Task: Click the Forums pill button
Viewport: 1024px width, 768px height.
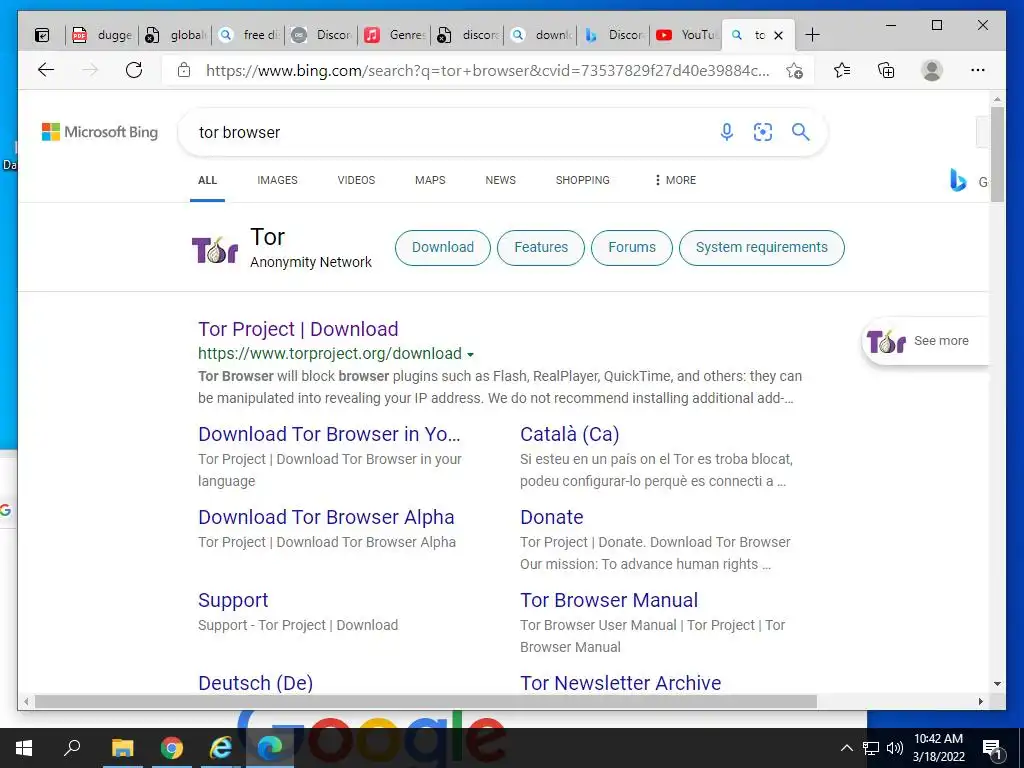Action: pyautogui.click(x=632, y=248)
